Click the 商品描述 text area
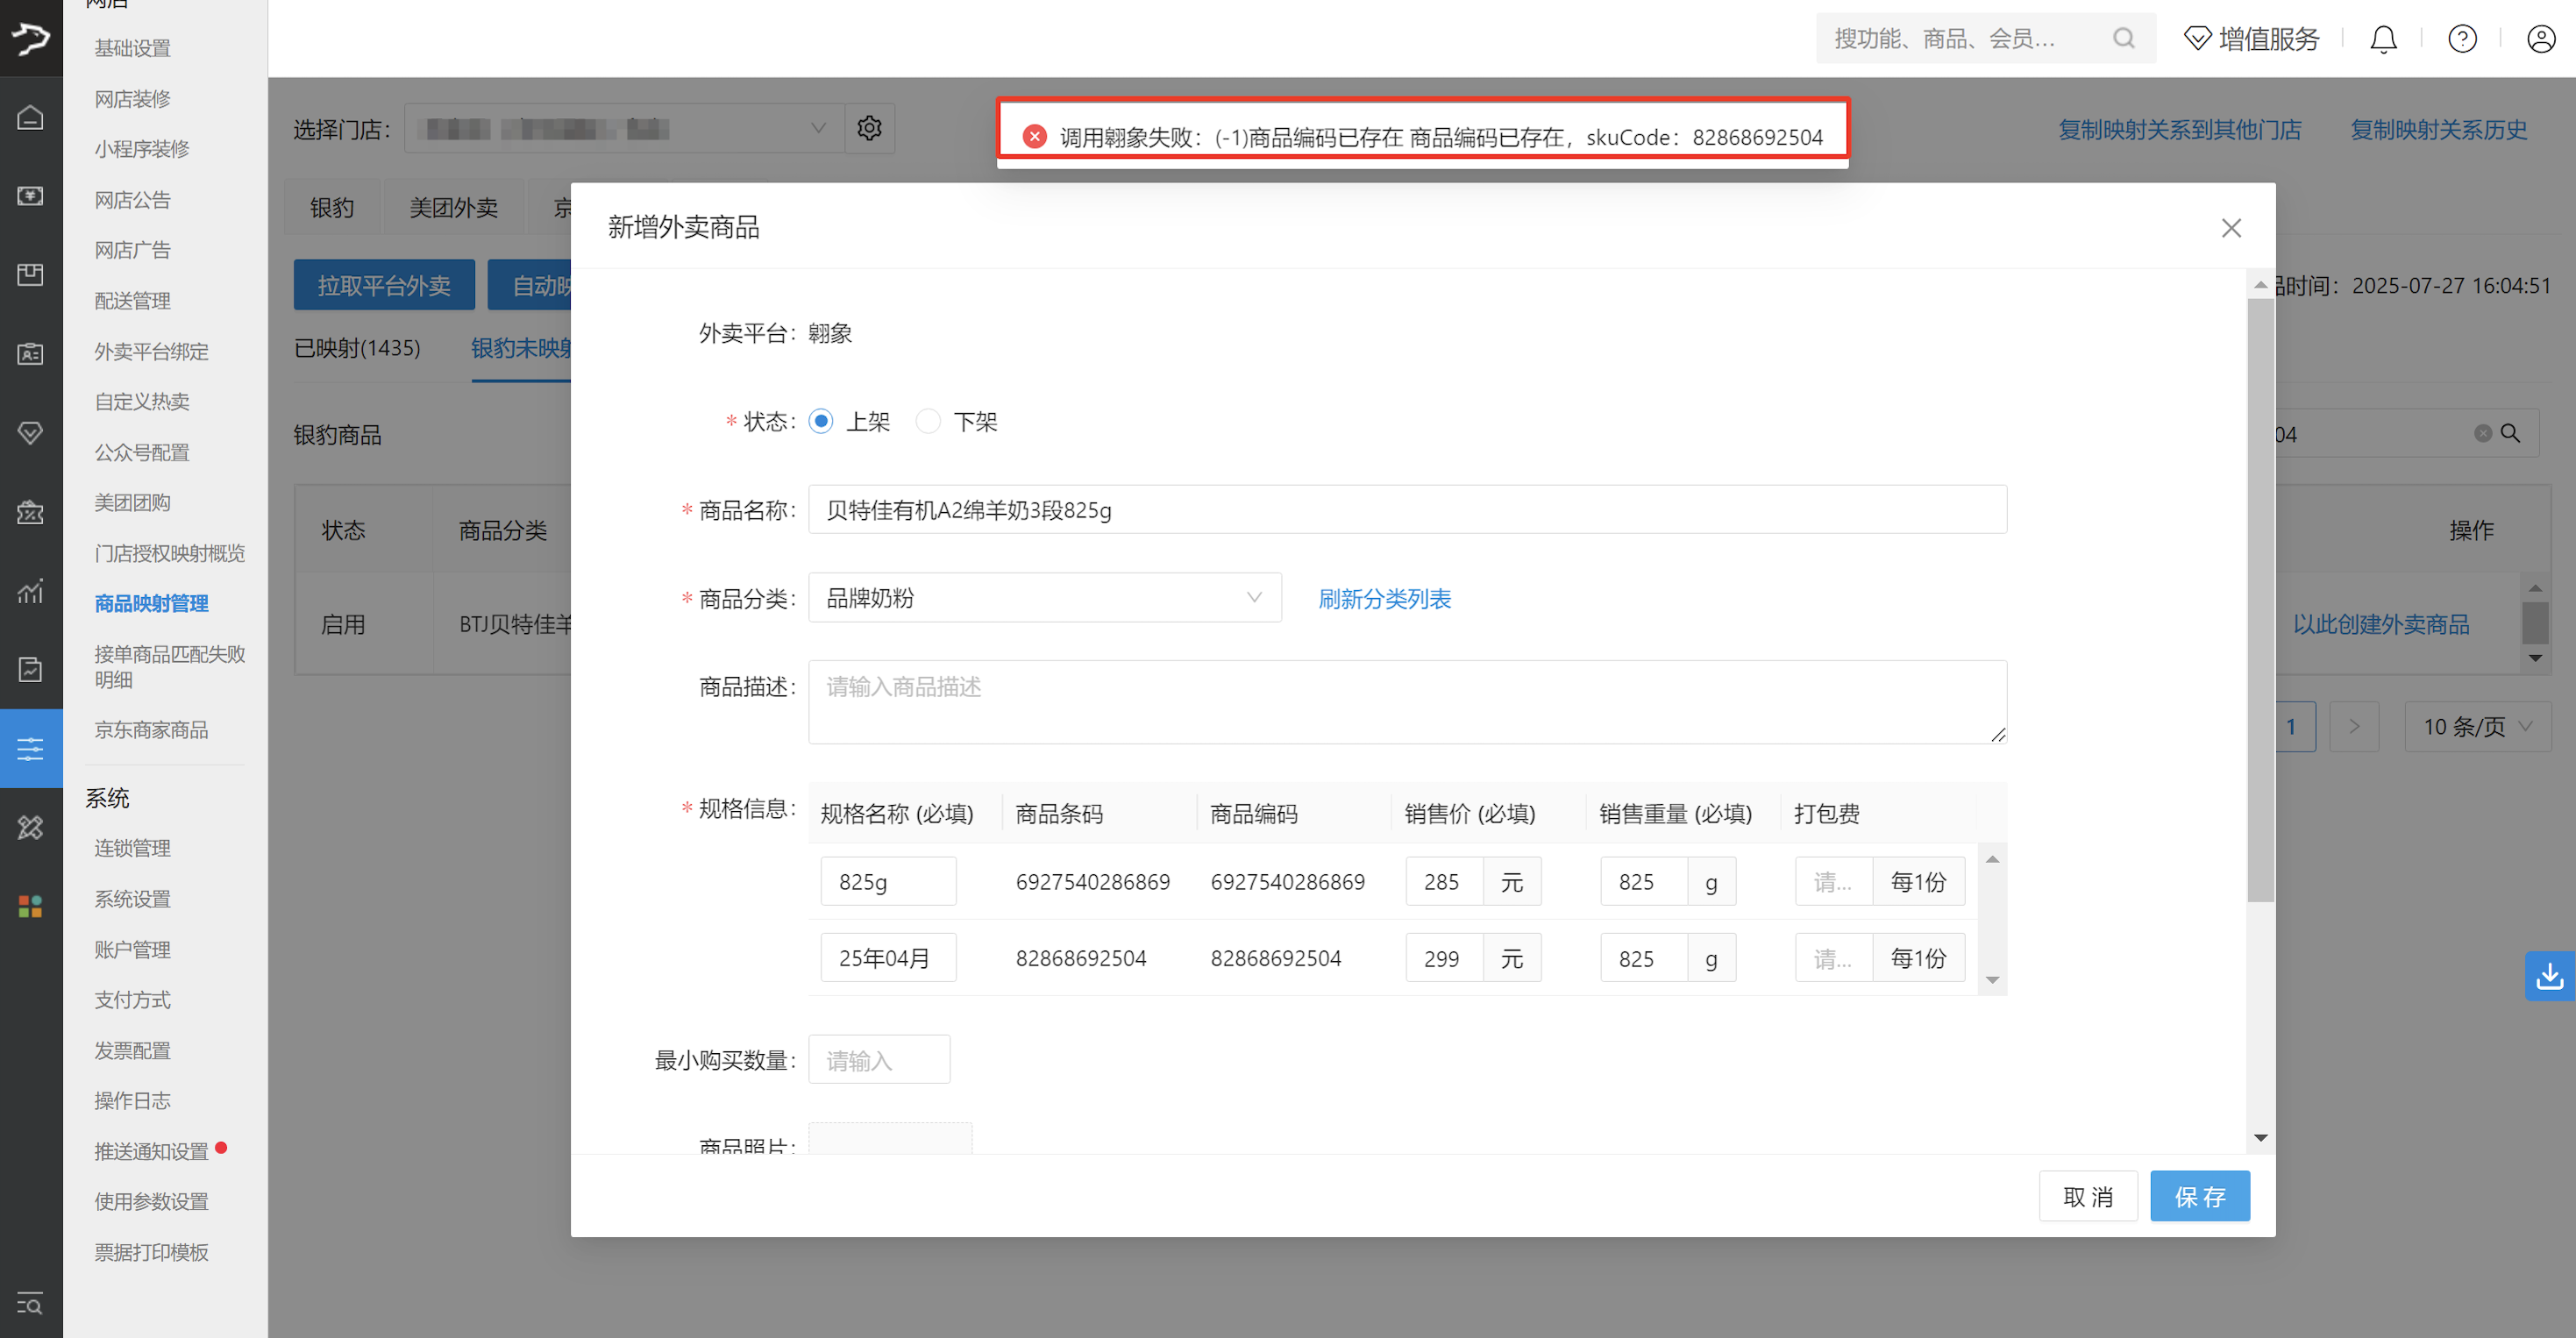2576x1338 pixels. [1406, 701]
